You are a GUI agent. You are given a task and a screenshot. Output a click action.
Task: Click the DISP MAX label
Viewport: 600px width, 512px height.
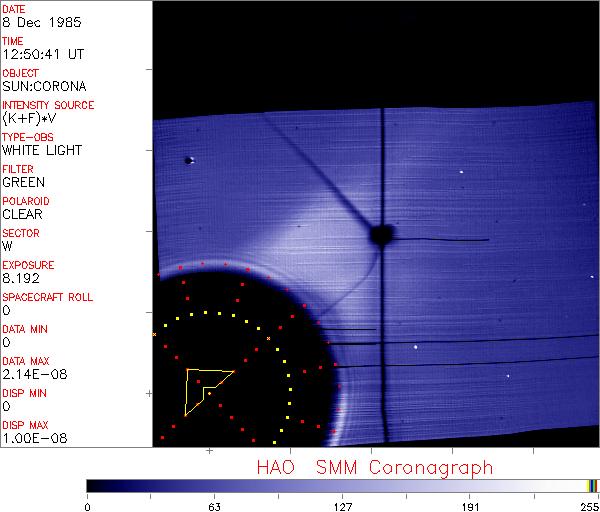point(25,425)
